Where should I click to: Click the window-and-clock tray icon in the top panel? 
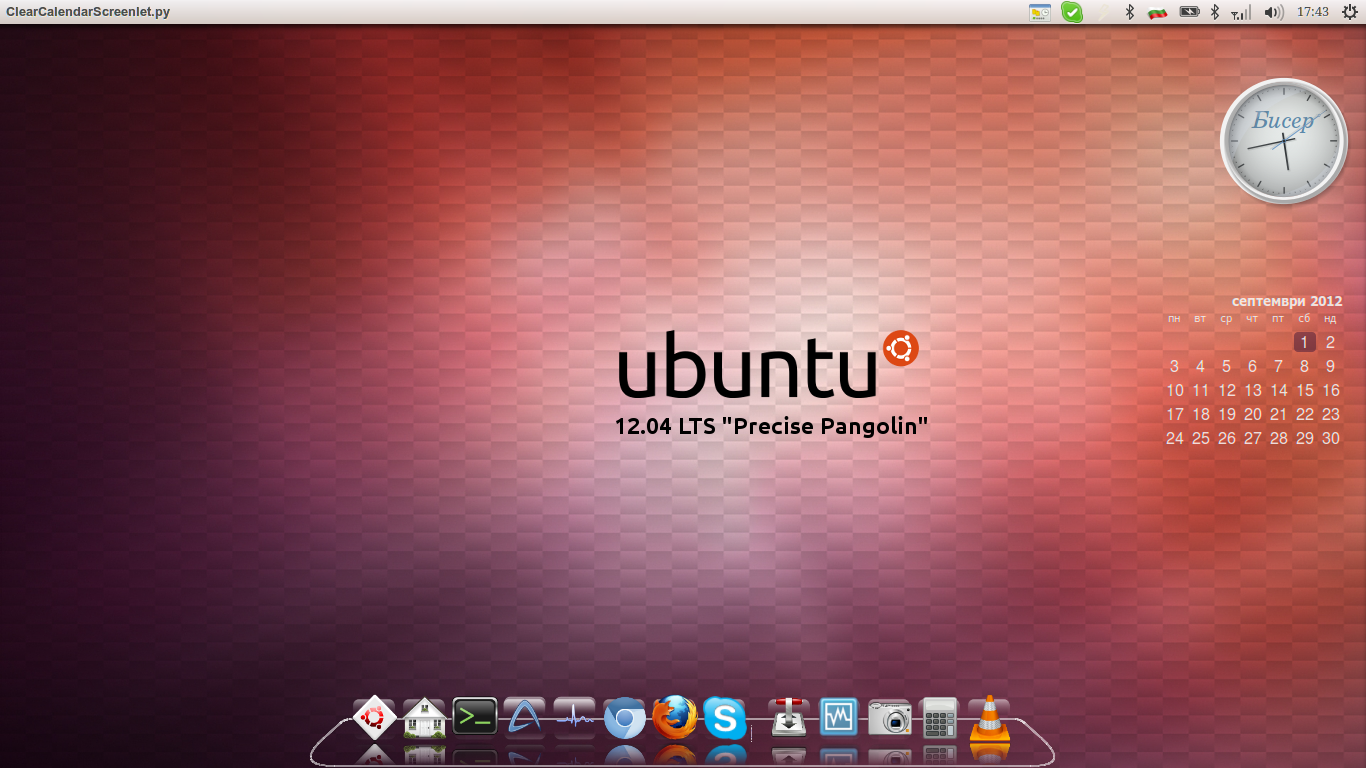click(x=1040, y=12)
